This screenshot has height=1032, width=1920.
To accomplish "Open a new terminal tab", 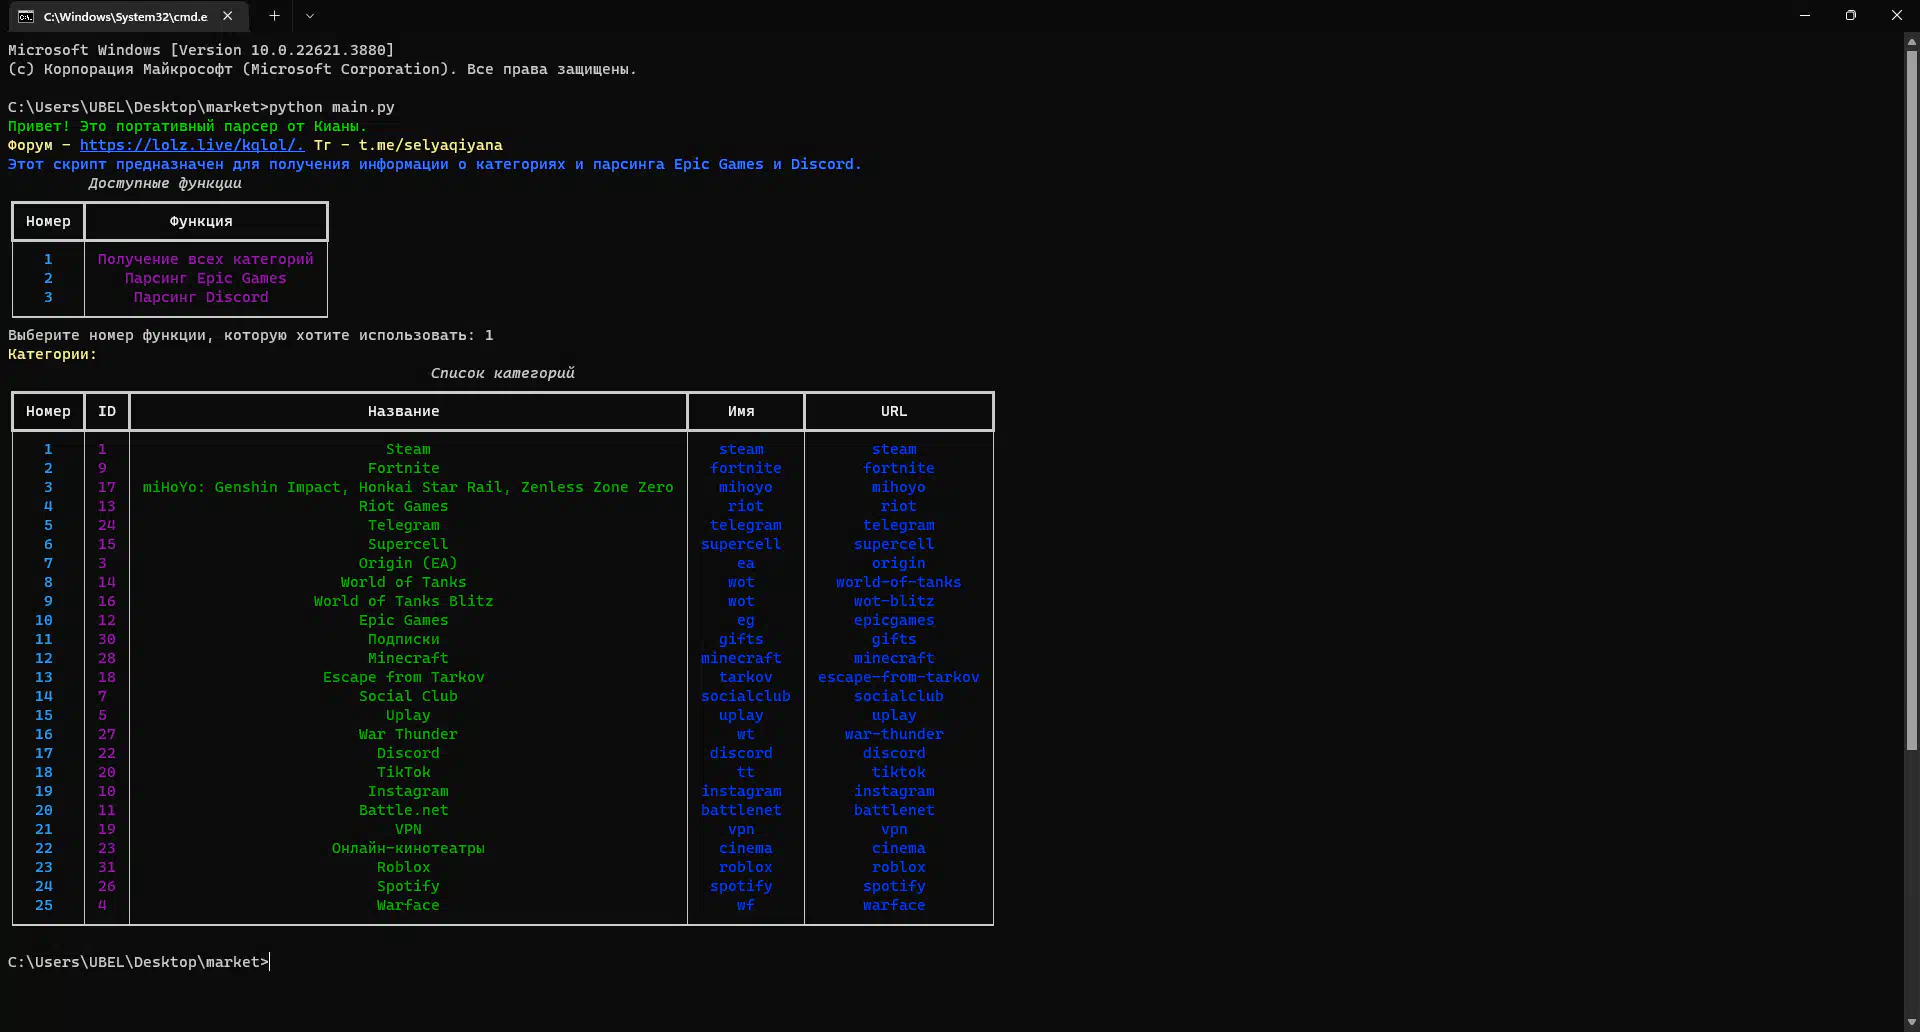I will tap(274, 16).
